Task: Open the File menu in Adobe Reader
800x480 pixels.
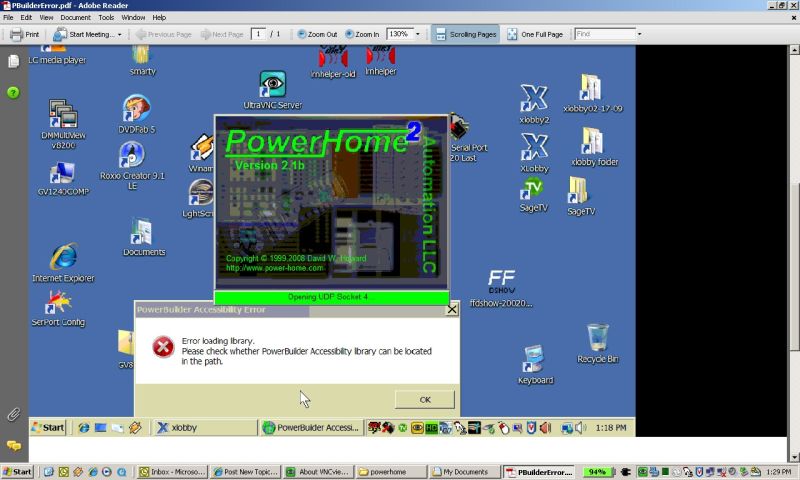Action: tap(8, 17)
